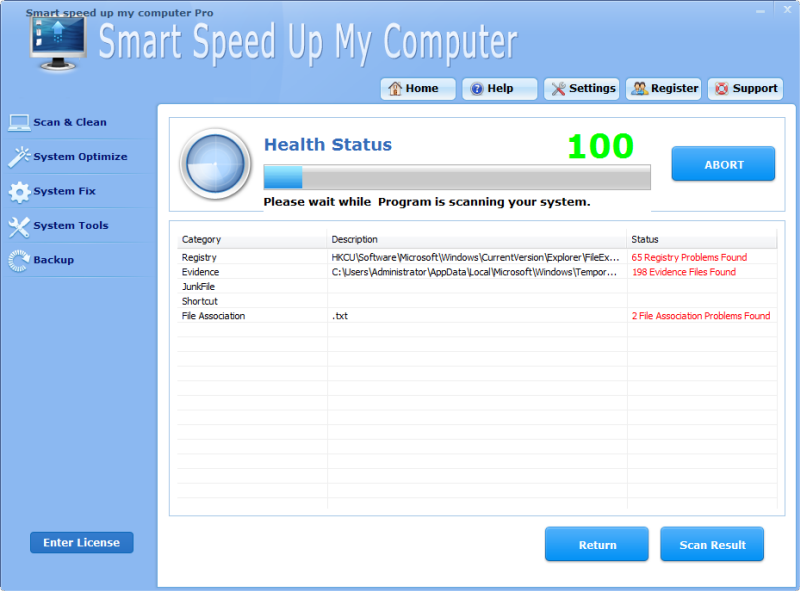Select the File Association row
Image resolution: width=800 pixels, height=591 pixels.
[477, 316]
